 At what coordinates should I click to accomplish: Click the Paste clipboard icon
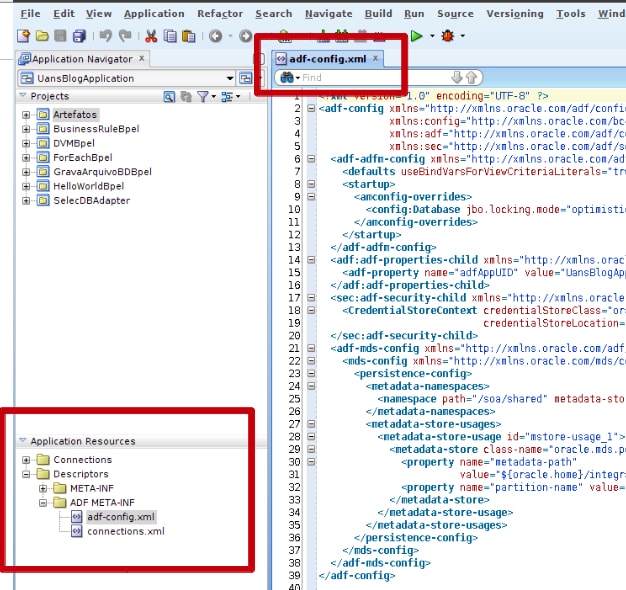pyautogui.click(x=188, y=36)
